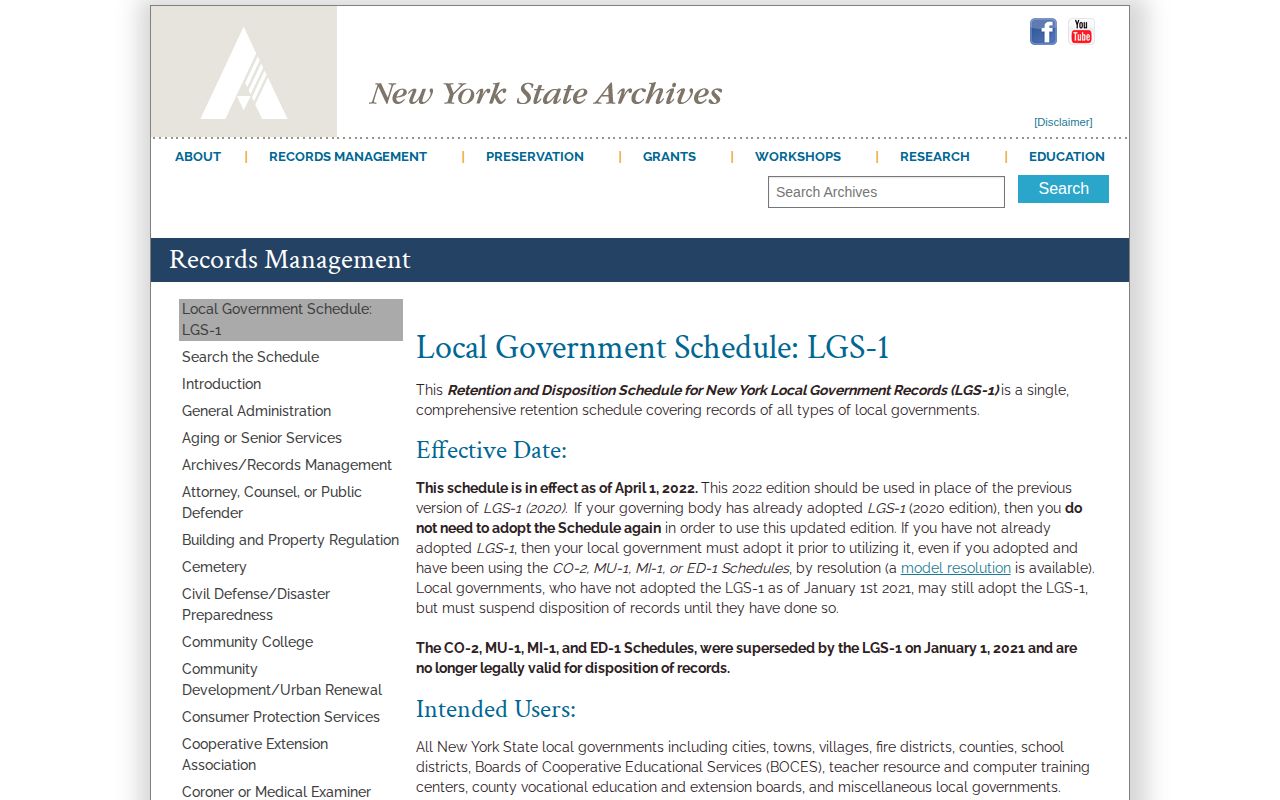Click the blue Search button
The width and height of the screenshot is (1280, 800).
point(1063,189)
